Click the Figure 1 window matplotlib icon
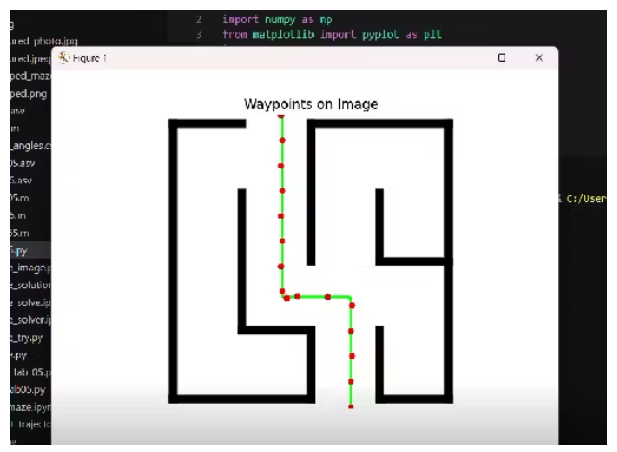The width and height of the screenshot is (617, 452). click(64, 59)
